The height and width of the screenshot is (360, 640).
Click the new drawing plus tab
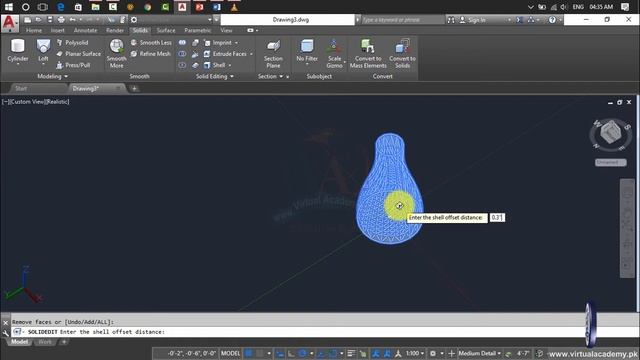click(x=134, y=88)
